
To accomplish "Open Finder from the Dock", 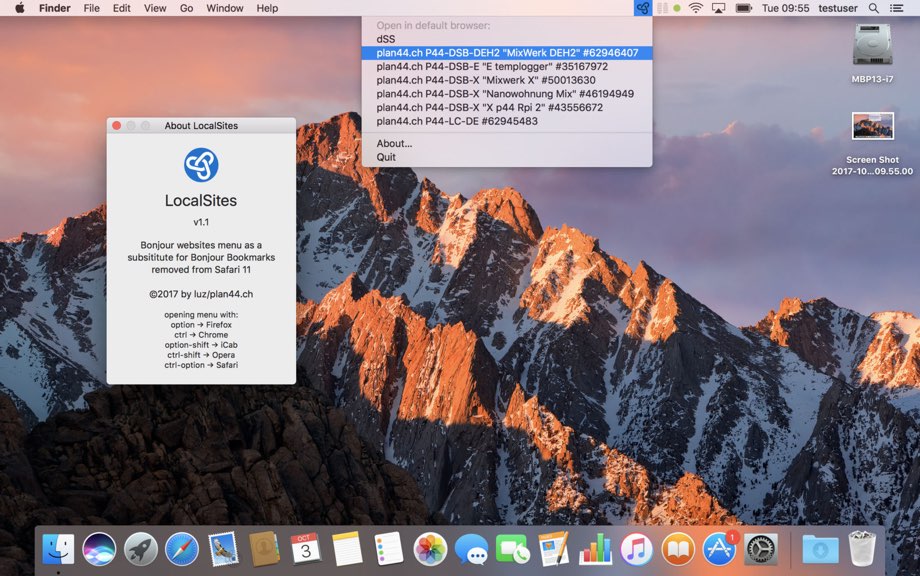I will (x=58, y=549).
